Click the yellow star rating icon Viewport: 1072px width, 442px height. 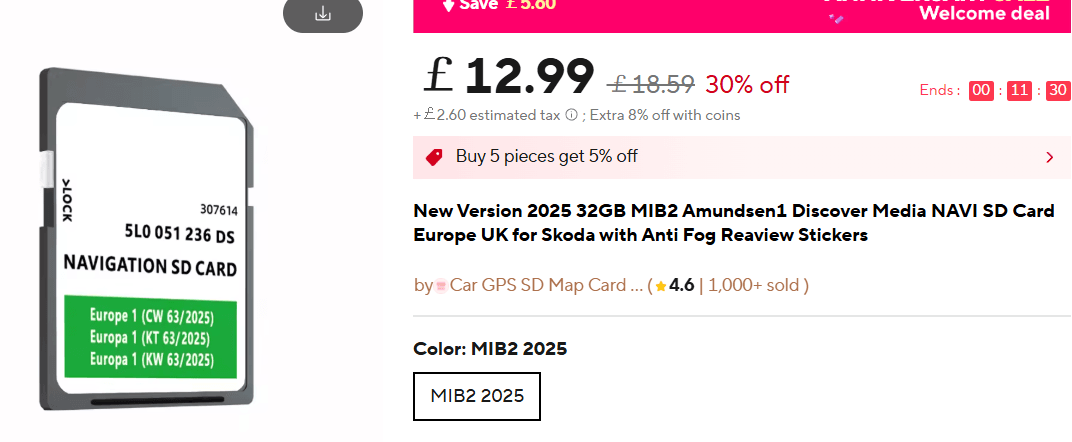click(x=661, y=286)
